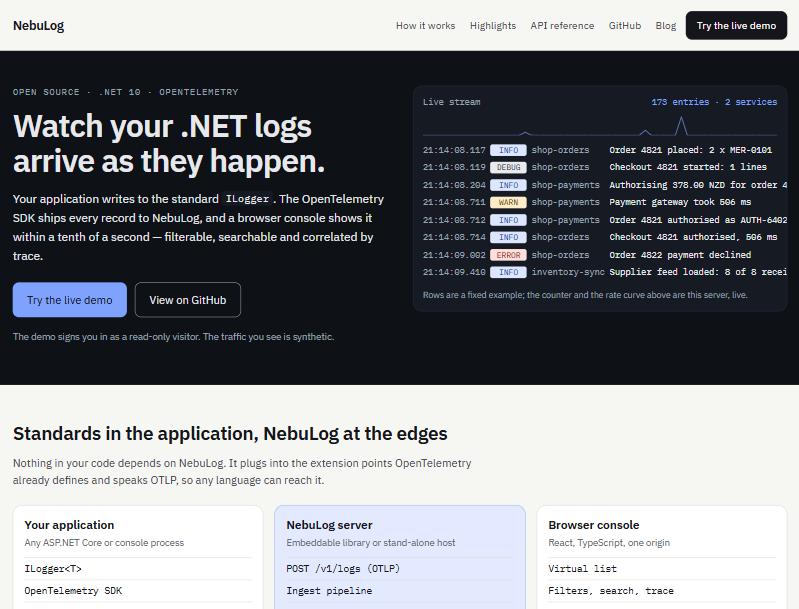Click the 'Rows are a fixed example' footnote
The image size is (799, 609).
coord(585,295)
